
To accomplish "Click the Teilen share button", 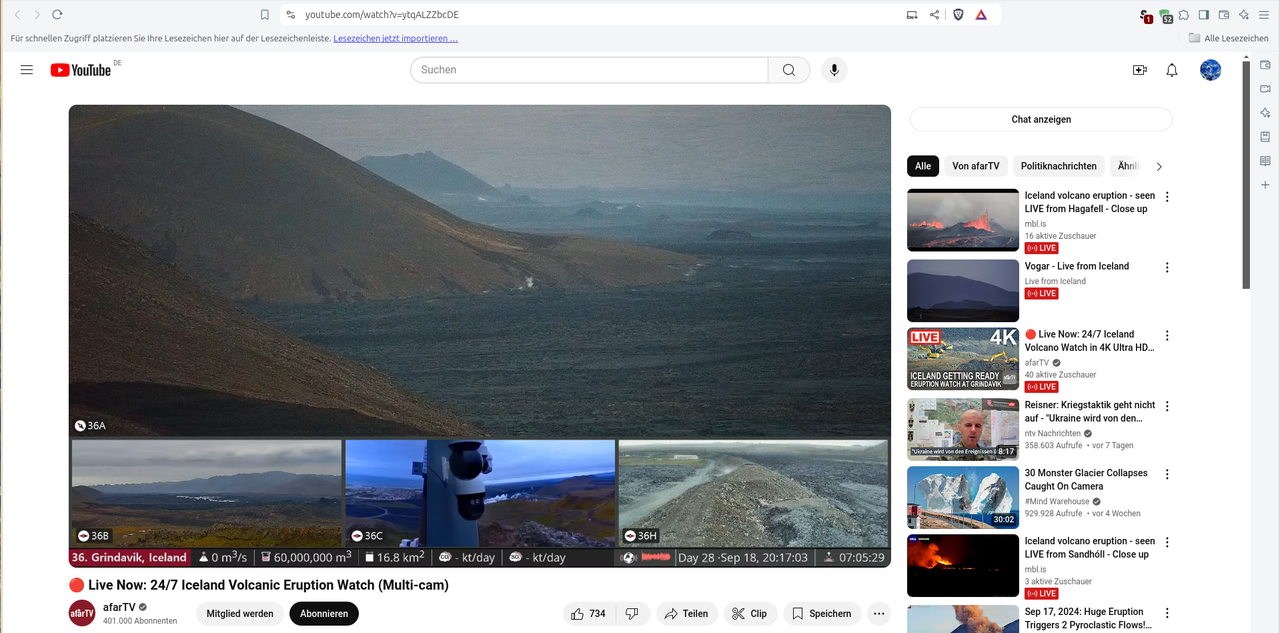I will 687,614.
